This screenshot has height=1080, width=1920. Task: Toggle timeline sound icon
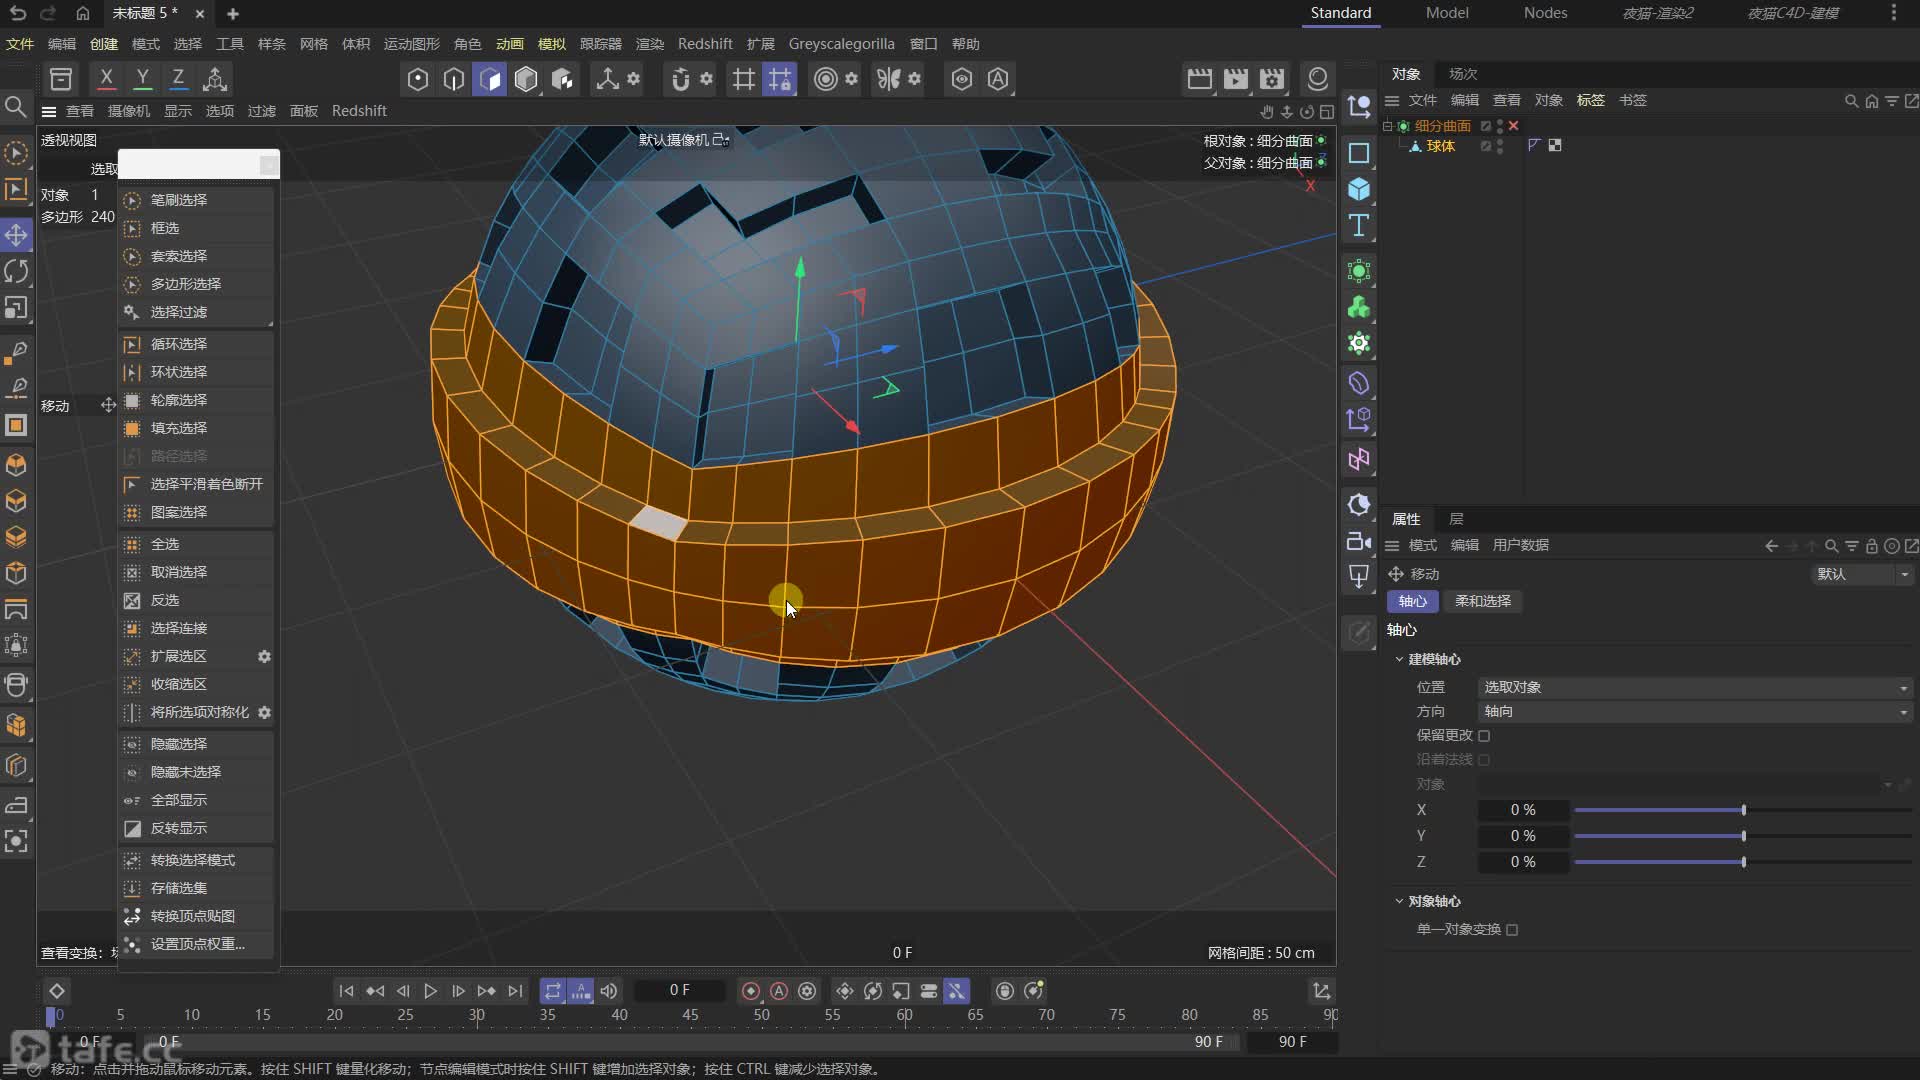pos(608,991)
